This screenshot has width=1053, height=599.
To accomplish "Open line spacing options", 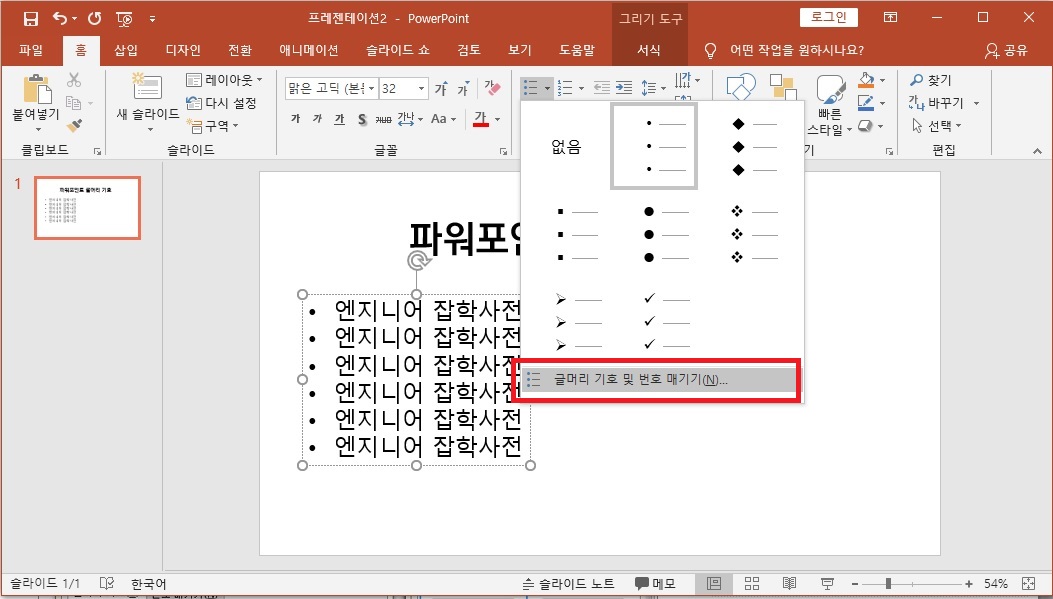I will pyautogui.click(x=653, y=88).
